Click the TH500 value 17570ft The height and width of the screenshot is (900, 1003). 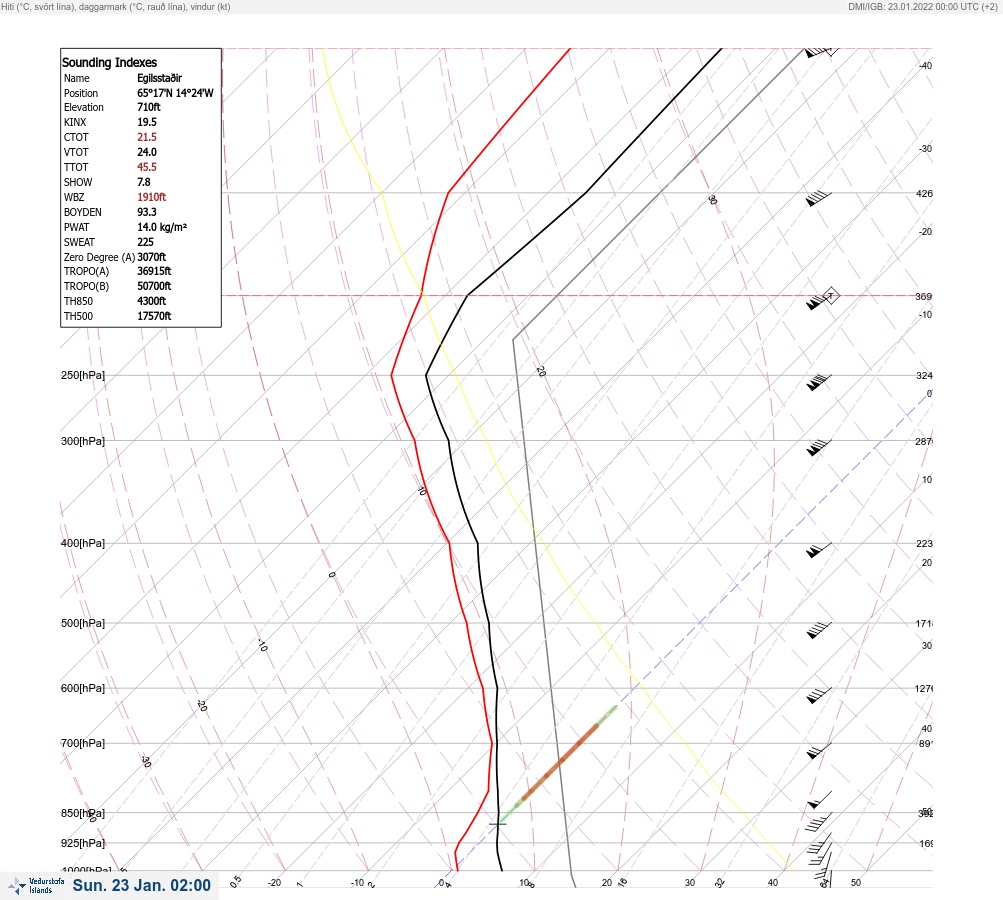[x=154, y=317]
